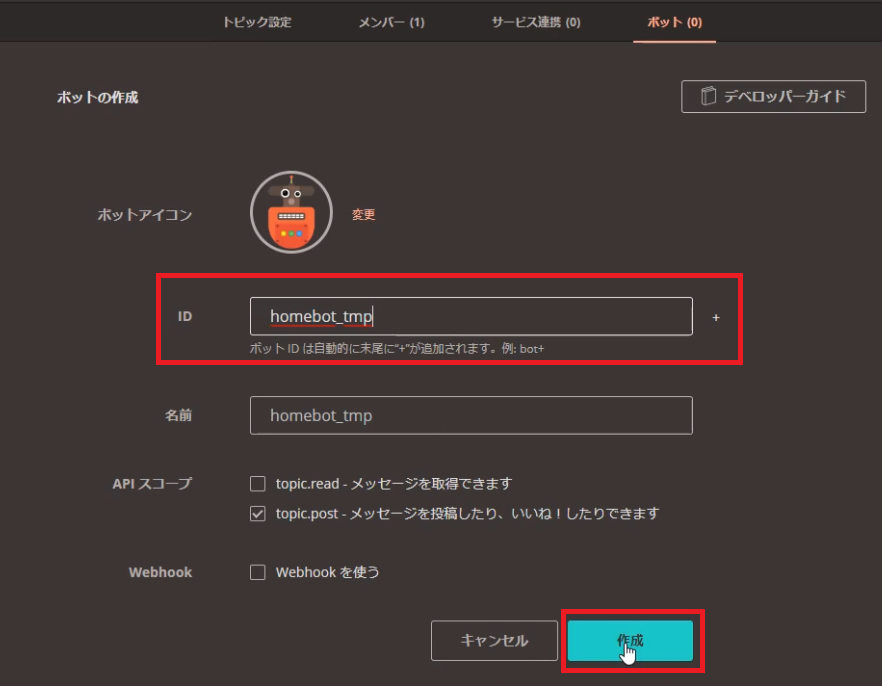
Task: Uncheck the topic.post scope checkbox
Action: click(258, 513)
